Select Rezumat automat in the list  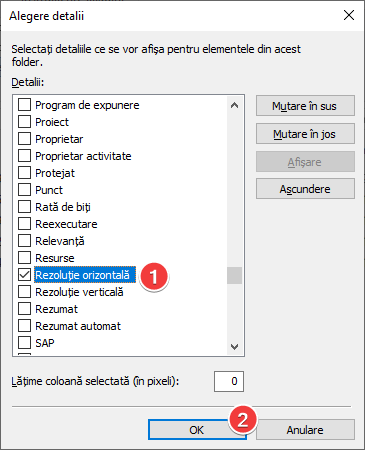click(x=78, y=326)
